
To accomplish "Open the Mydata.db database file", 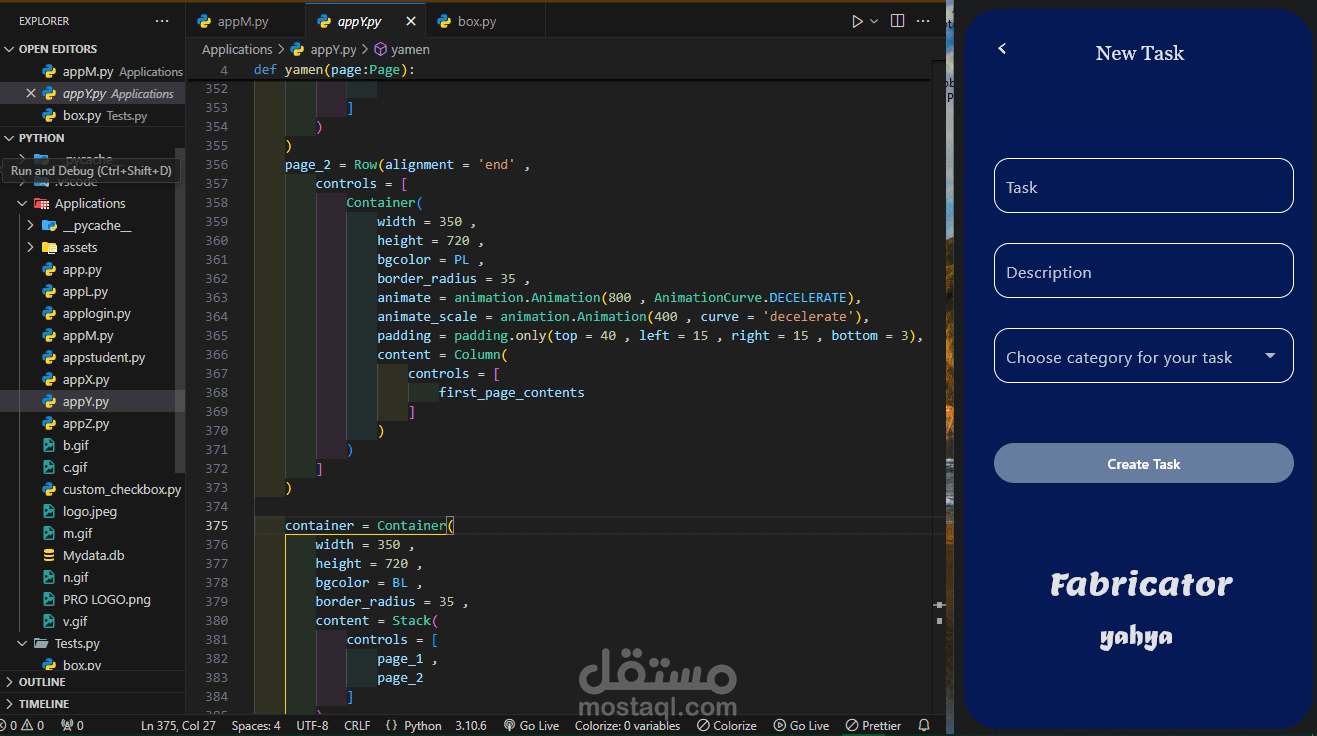I will click(93, 556).
